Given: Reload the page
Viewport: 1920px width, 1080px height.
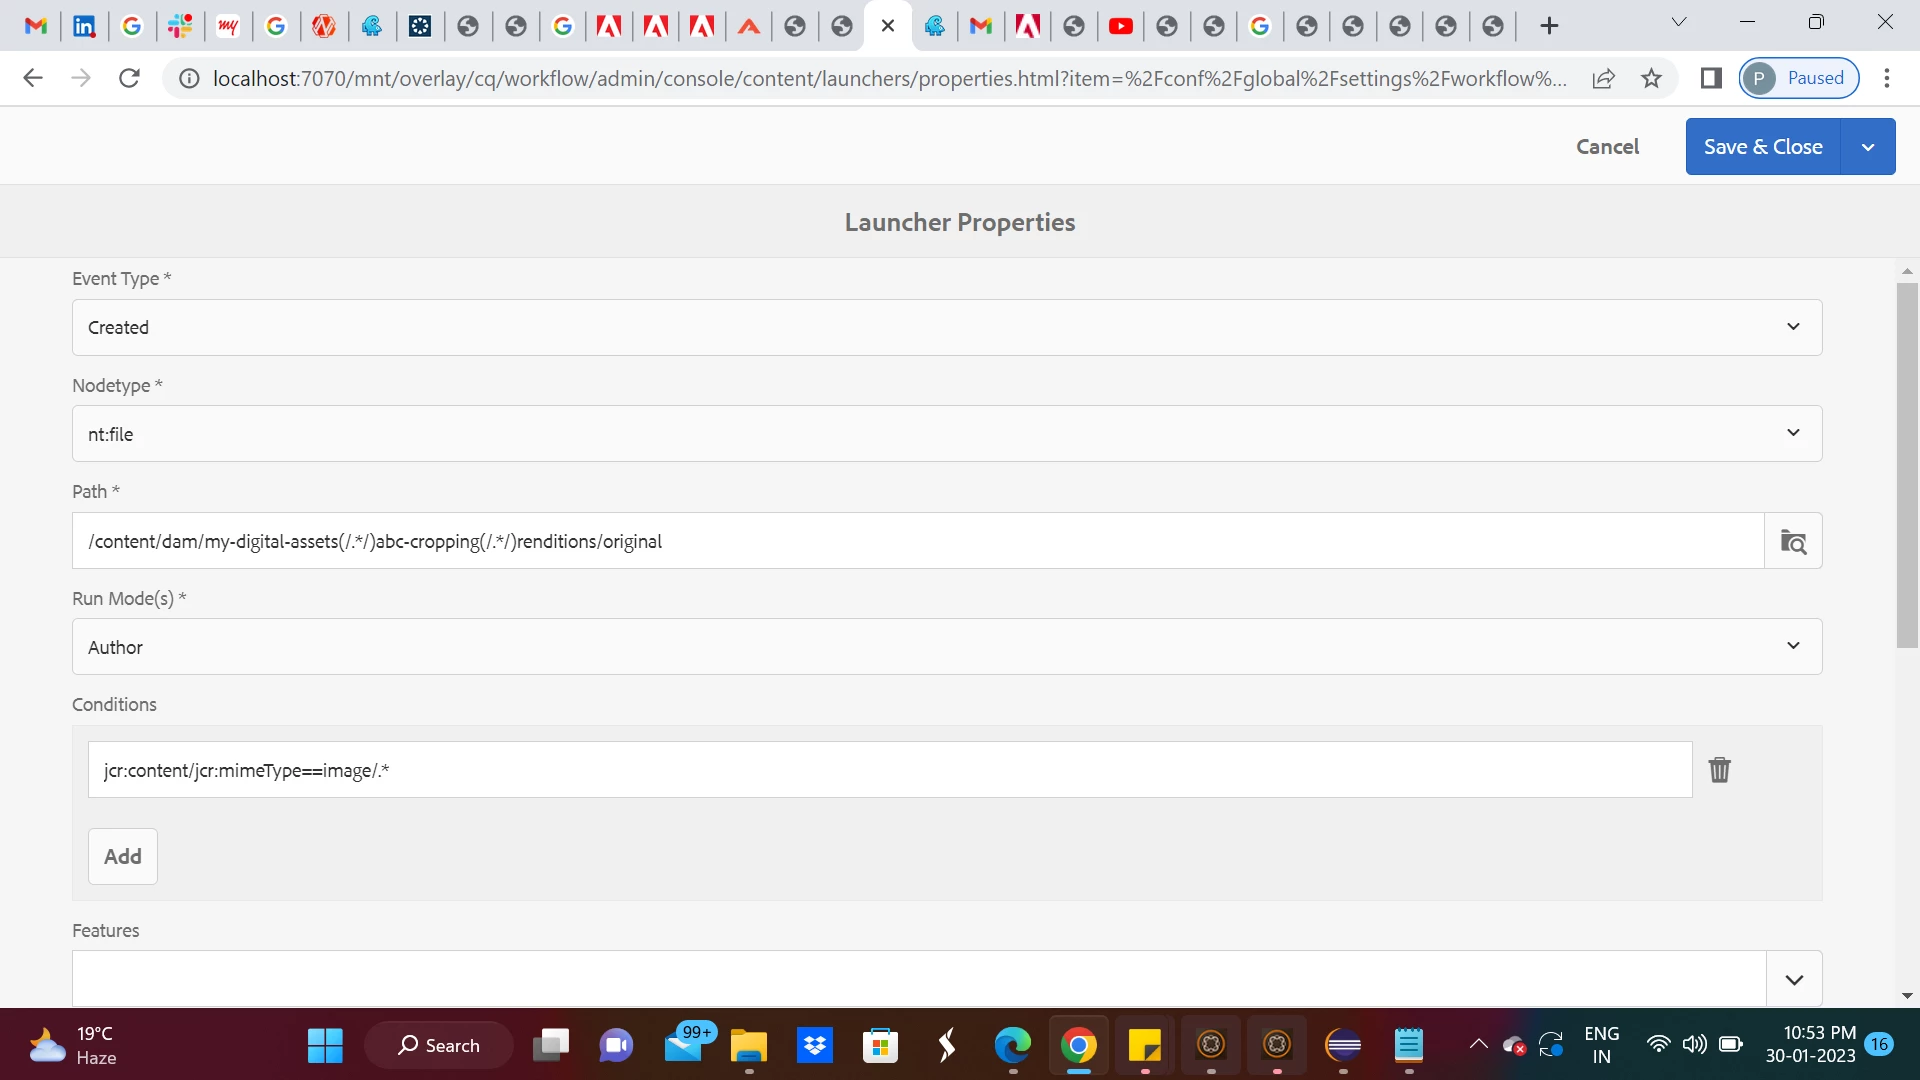Looking at the screenshot, I should 129,78.
